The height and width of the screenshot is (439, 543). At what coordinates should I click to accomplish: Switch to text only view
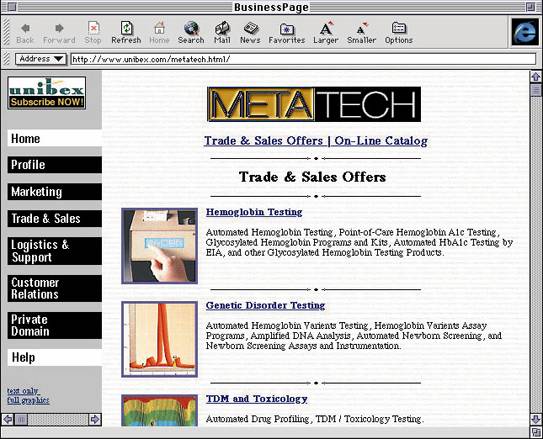[x=23, y=391]
